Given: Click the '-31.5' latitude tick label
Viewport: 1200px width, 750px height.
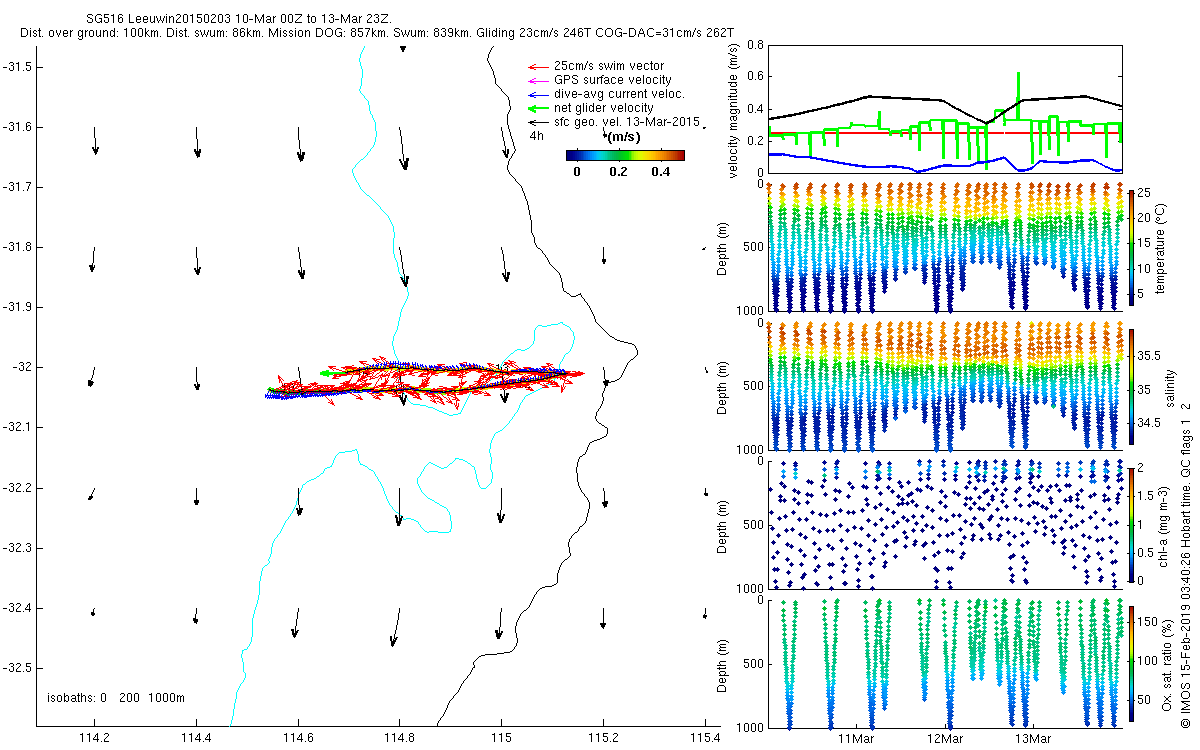Looking at the screenshot, I should tap(16, 66).
